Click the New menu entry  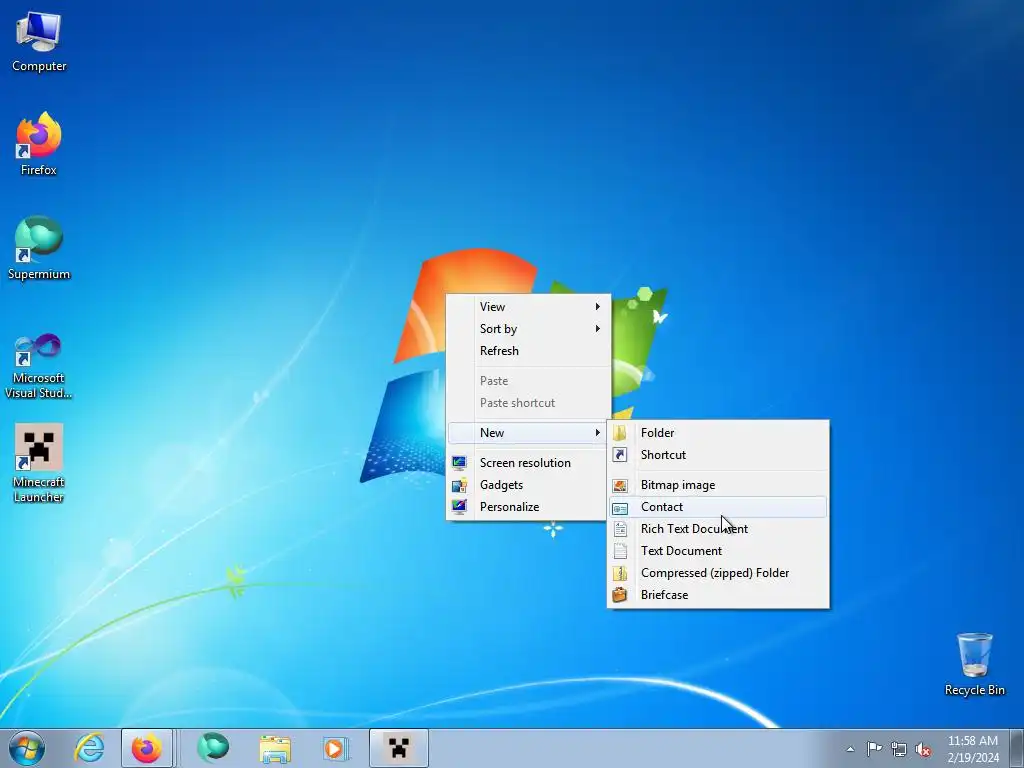pos(528,432)
